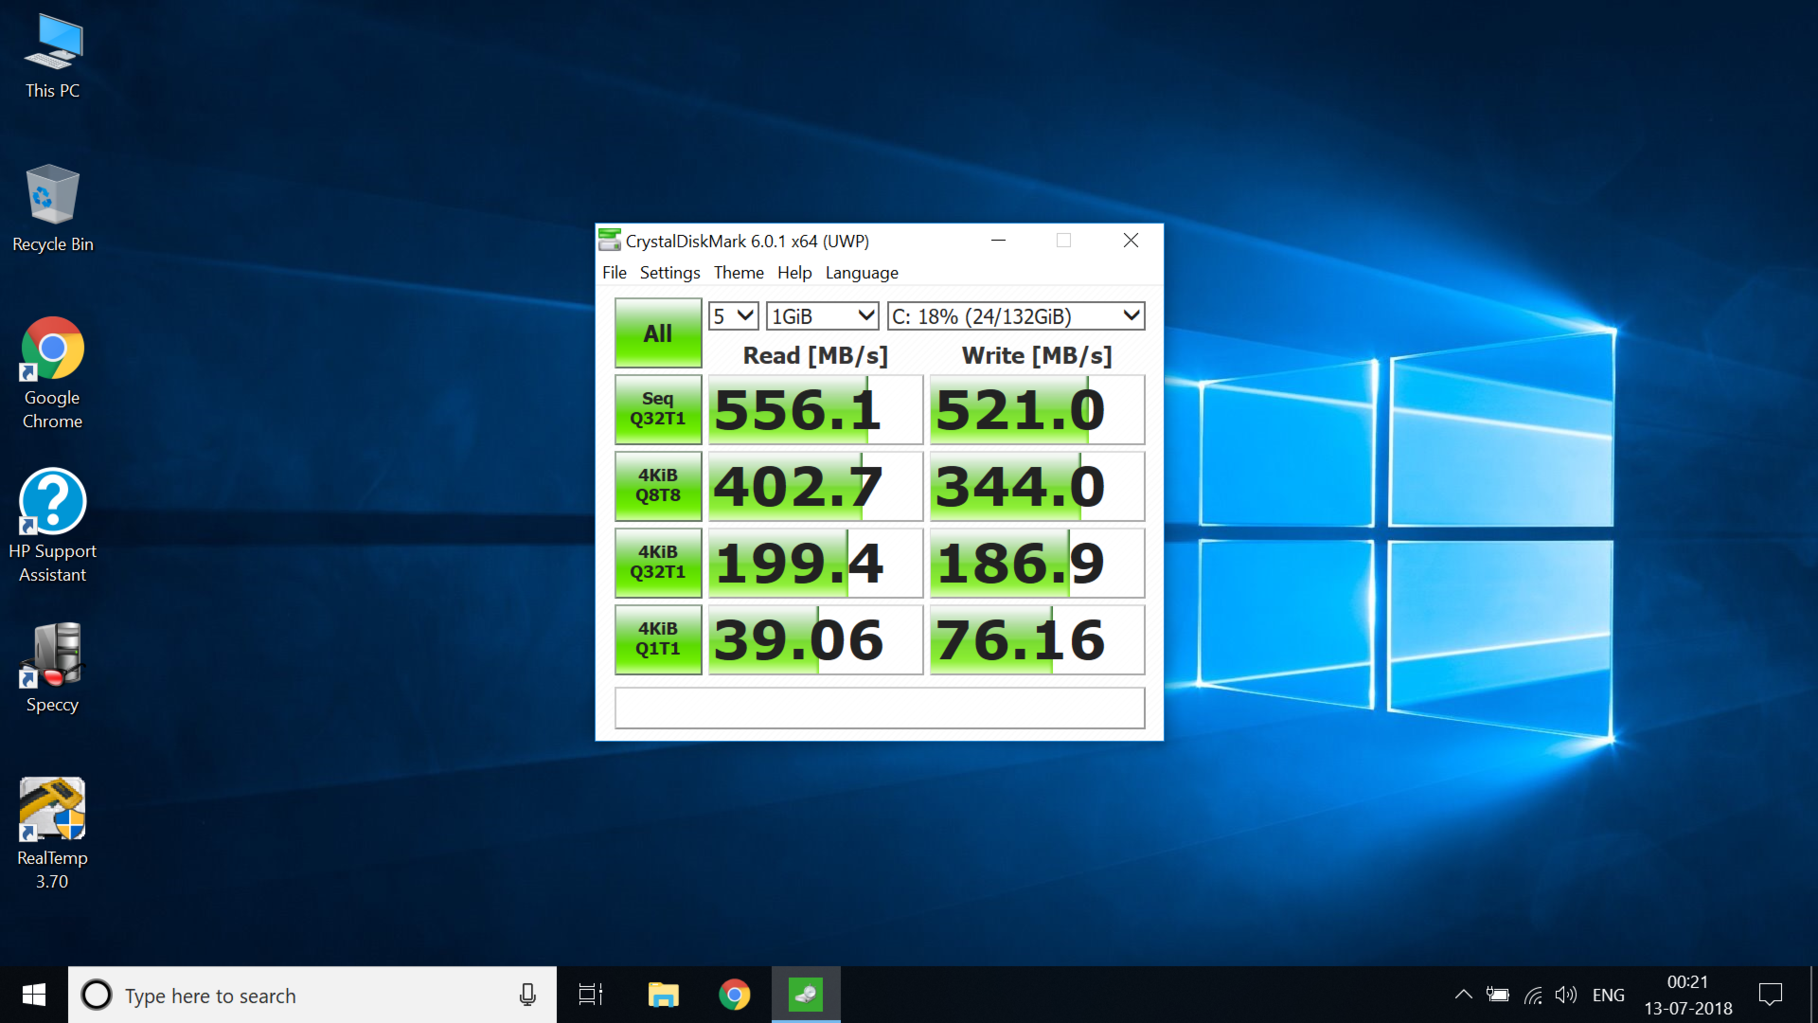The image size is (1818, 1023).
Task: Open the Action Center notifications icon
Action: click(1771, 995)
